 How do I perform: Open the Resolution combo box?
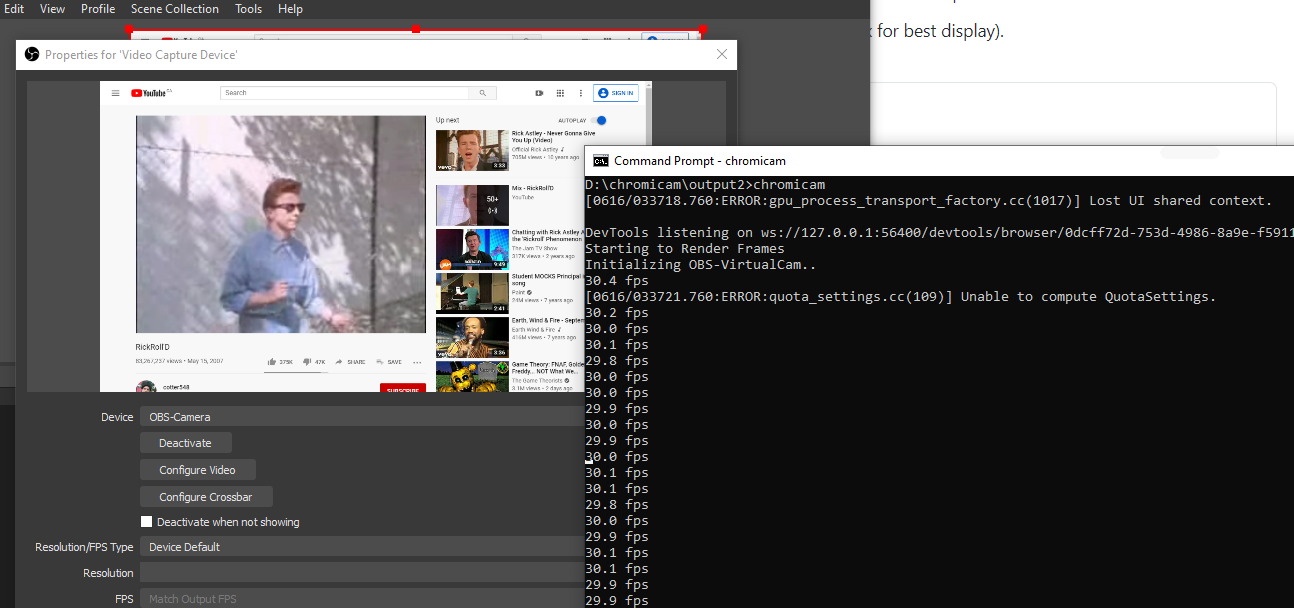click(362, 573)
